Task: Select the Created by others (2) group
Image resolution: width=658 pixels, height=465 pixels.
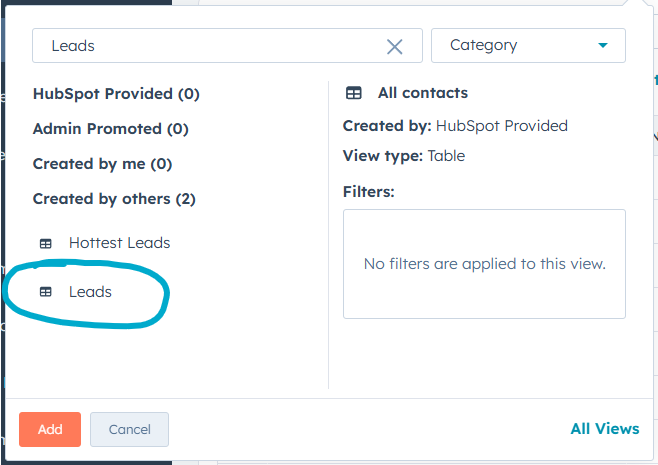Action: tap(114, 199)
